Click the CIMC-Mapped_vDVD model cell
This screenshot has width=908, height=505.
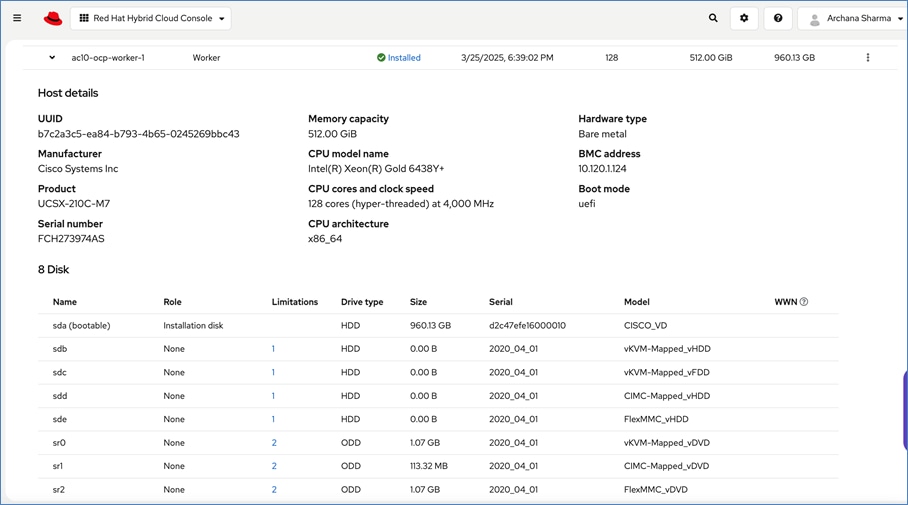click(x=667, y=466)
